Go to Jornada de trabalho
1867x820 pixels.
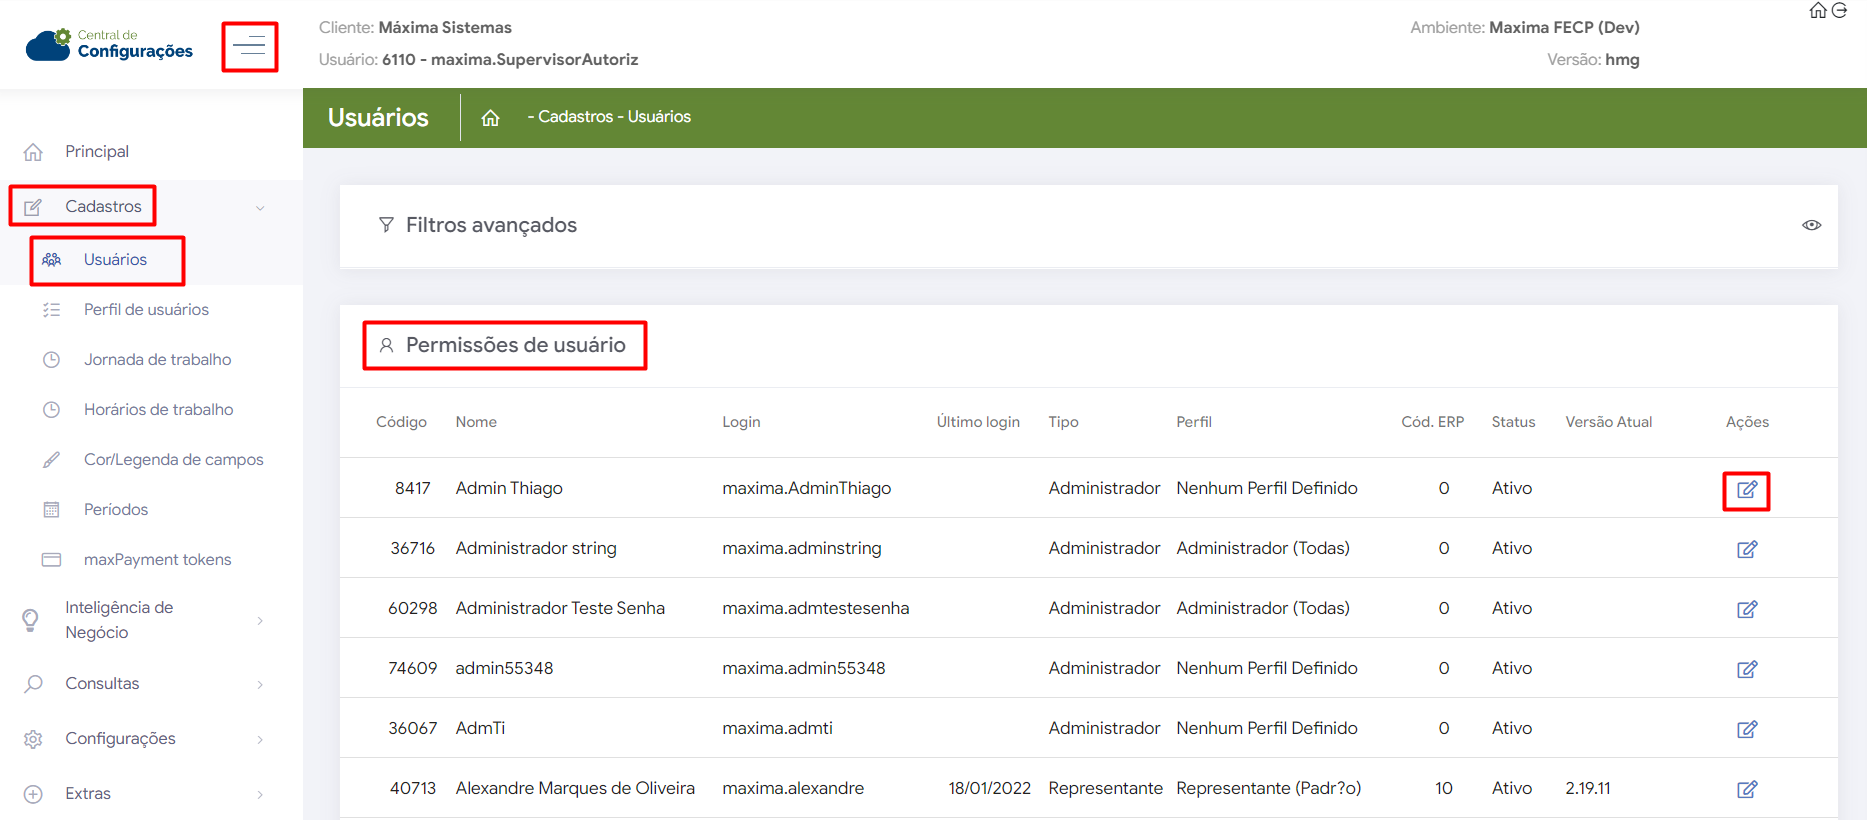coord(157,360)
